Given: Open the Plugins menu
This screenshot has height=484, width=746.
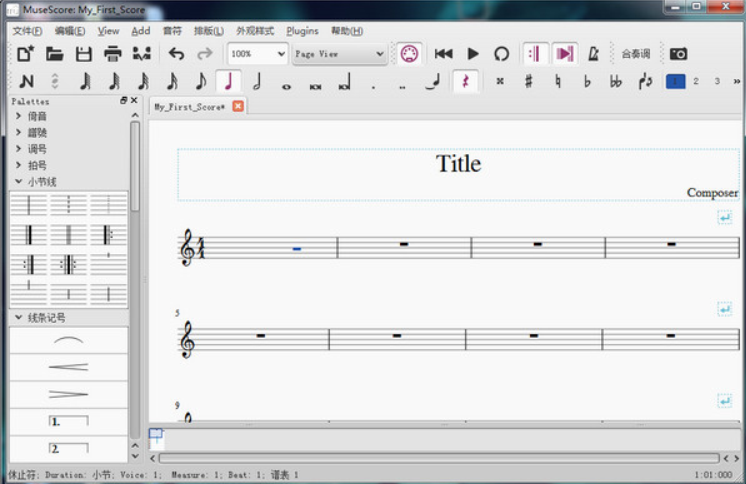Looking at the screenshot, I should pos(302,31).
